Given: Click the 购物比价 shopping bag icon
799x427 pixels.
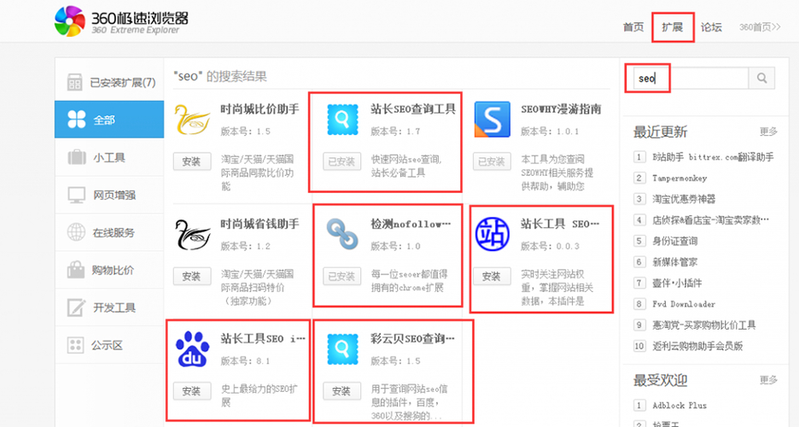Looking at the screenshot, I should coord(76,270).
